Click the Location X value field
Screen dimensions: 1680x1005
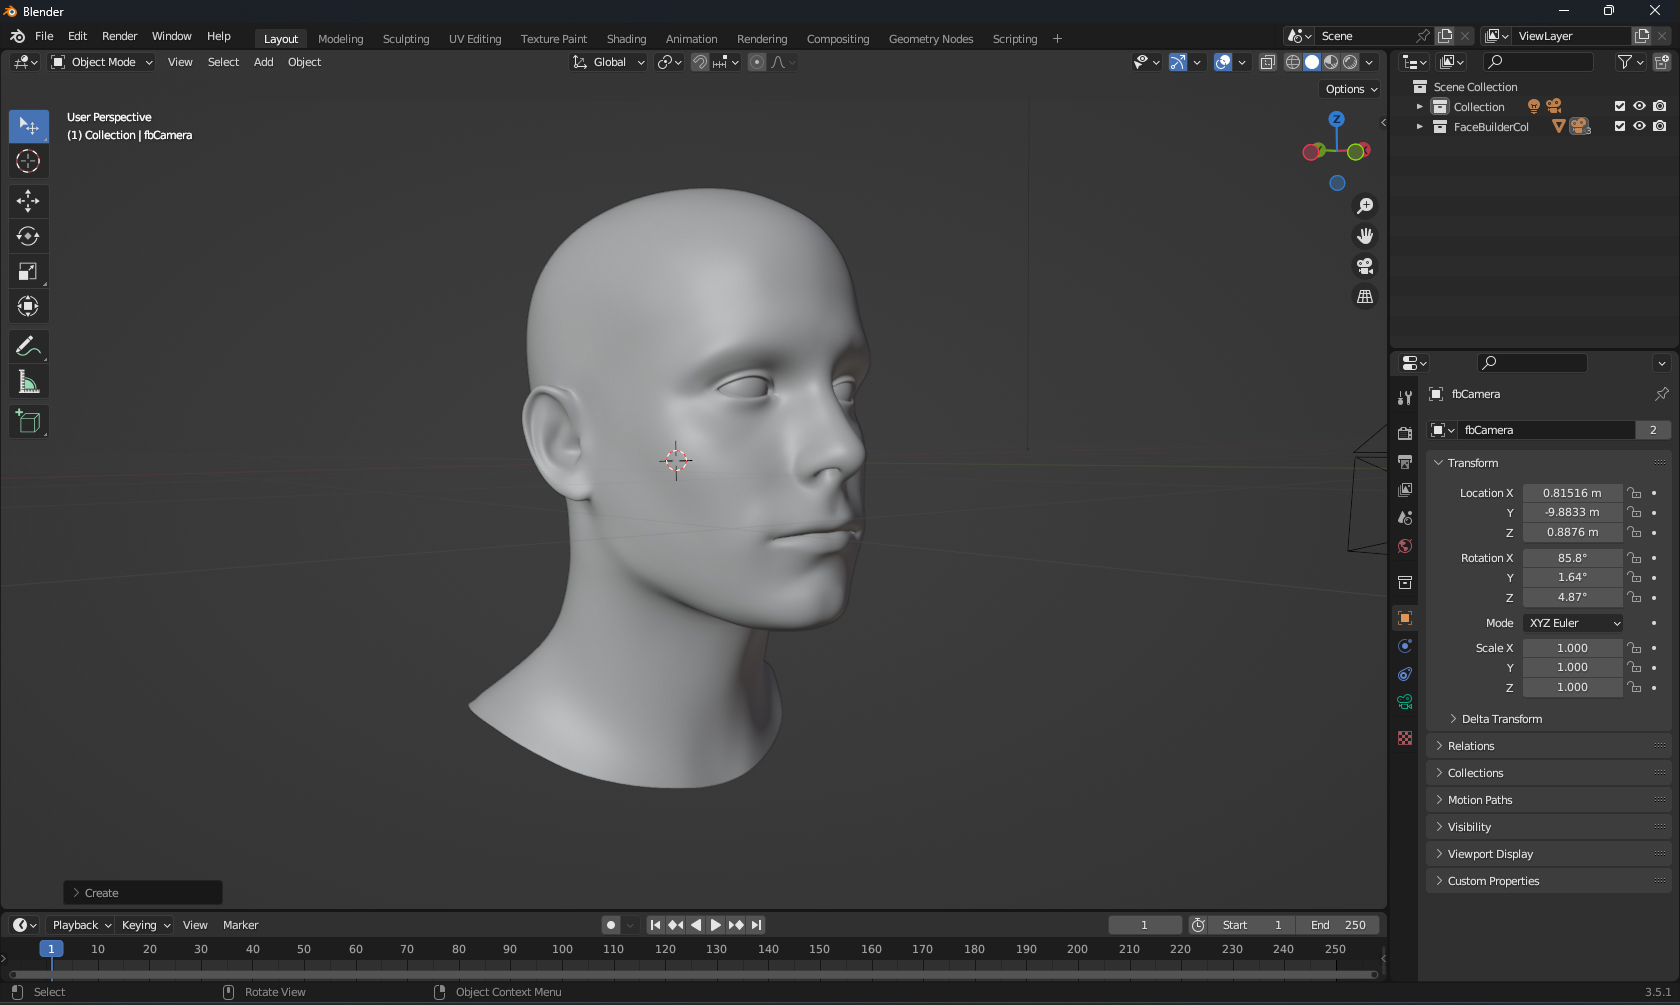(1571, 493)
